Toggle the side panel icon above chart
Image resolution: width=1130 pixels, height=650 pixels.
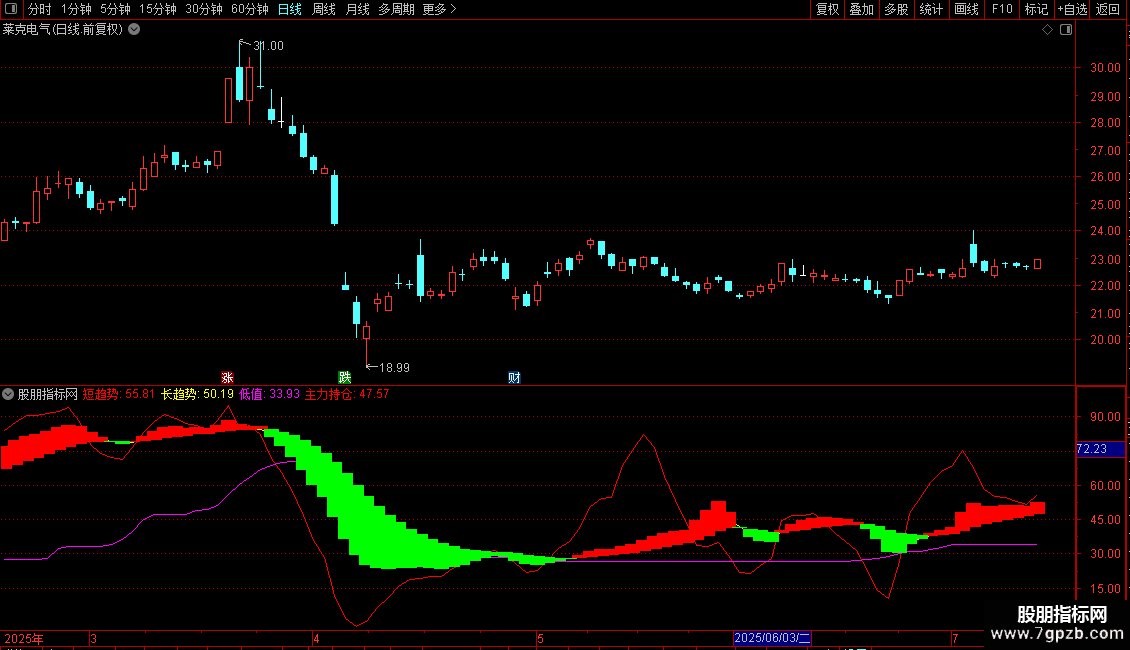tap(1066, 30)
